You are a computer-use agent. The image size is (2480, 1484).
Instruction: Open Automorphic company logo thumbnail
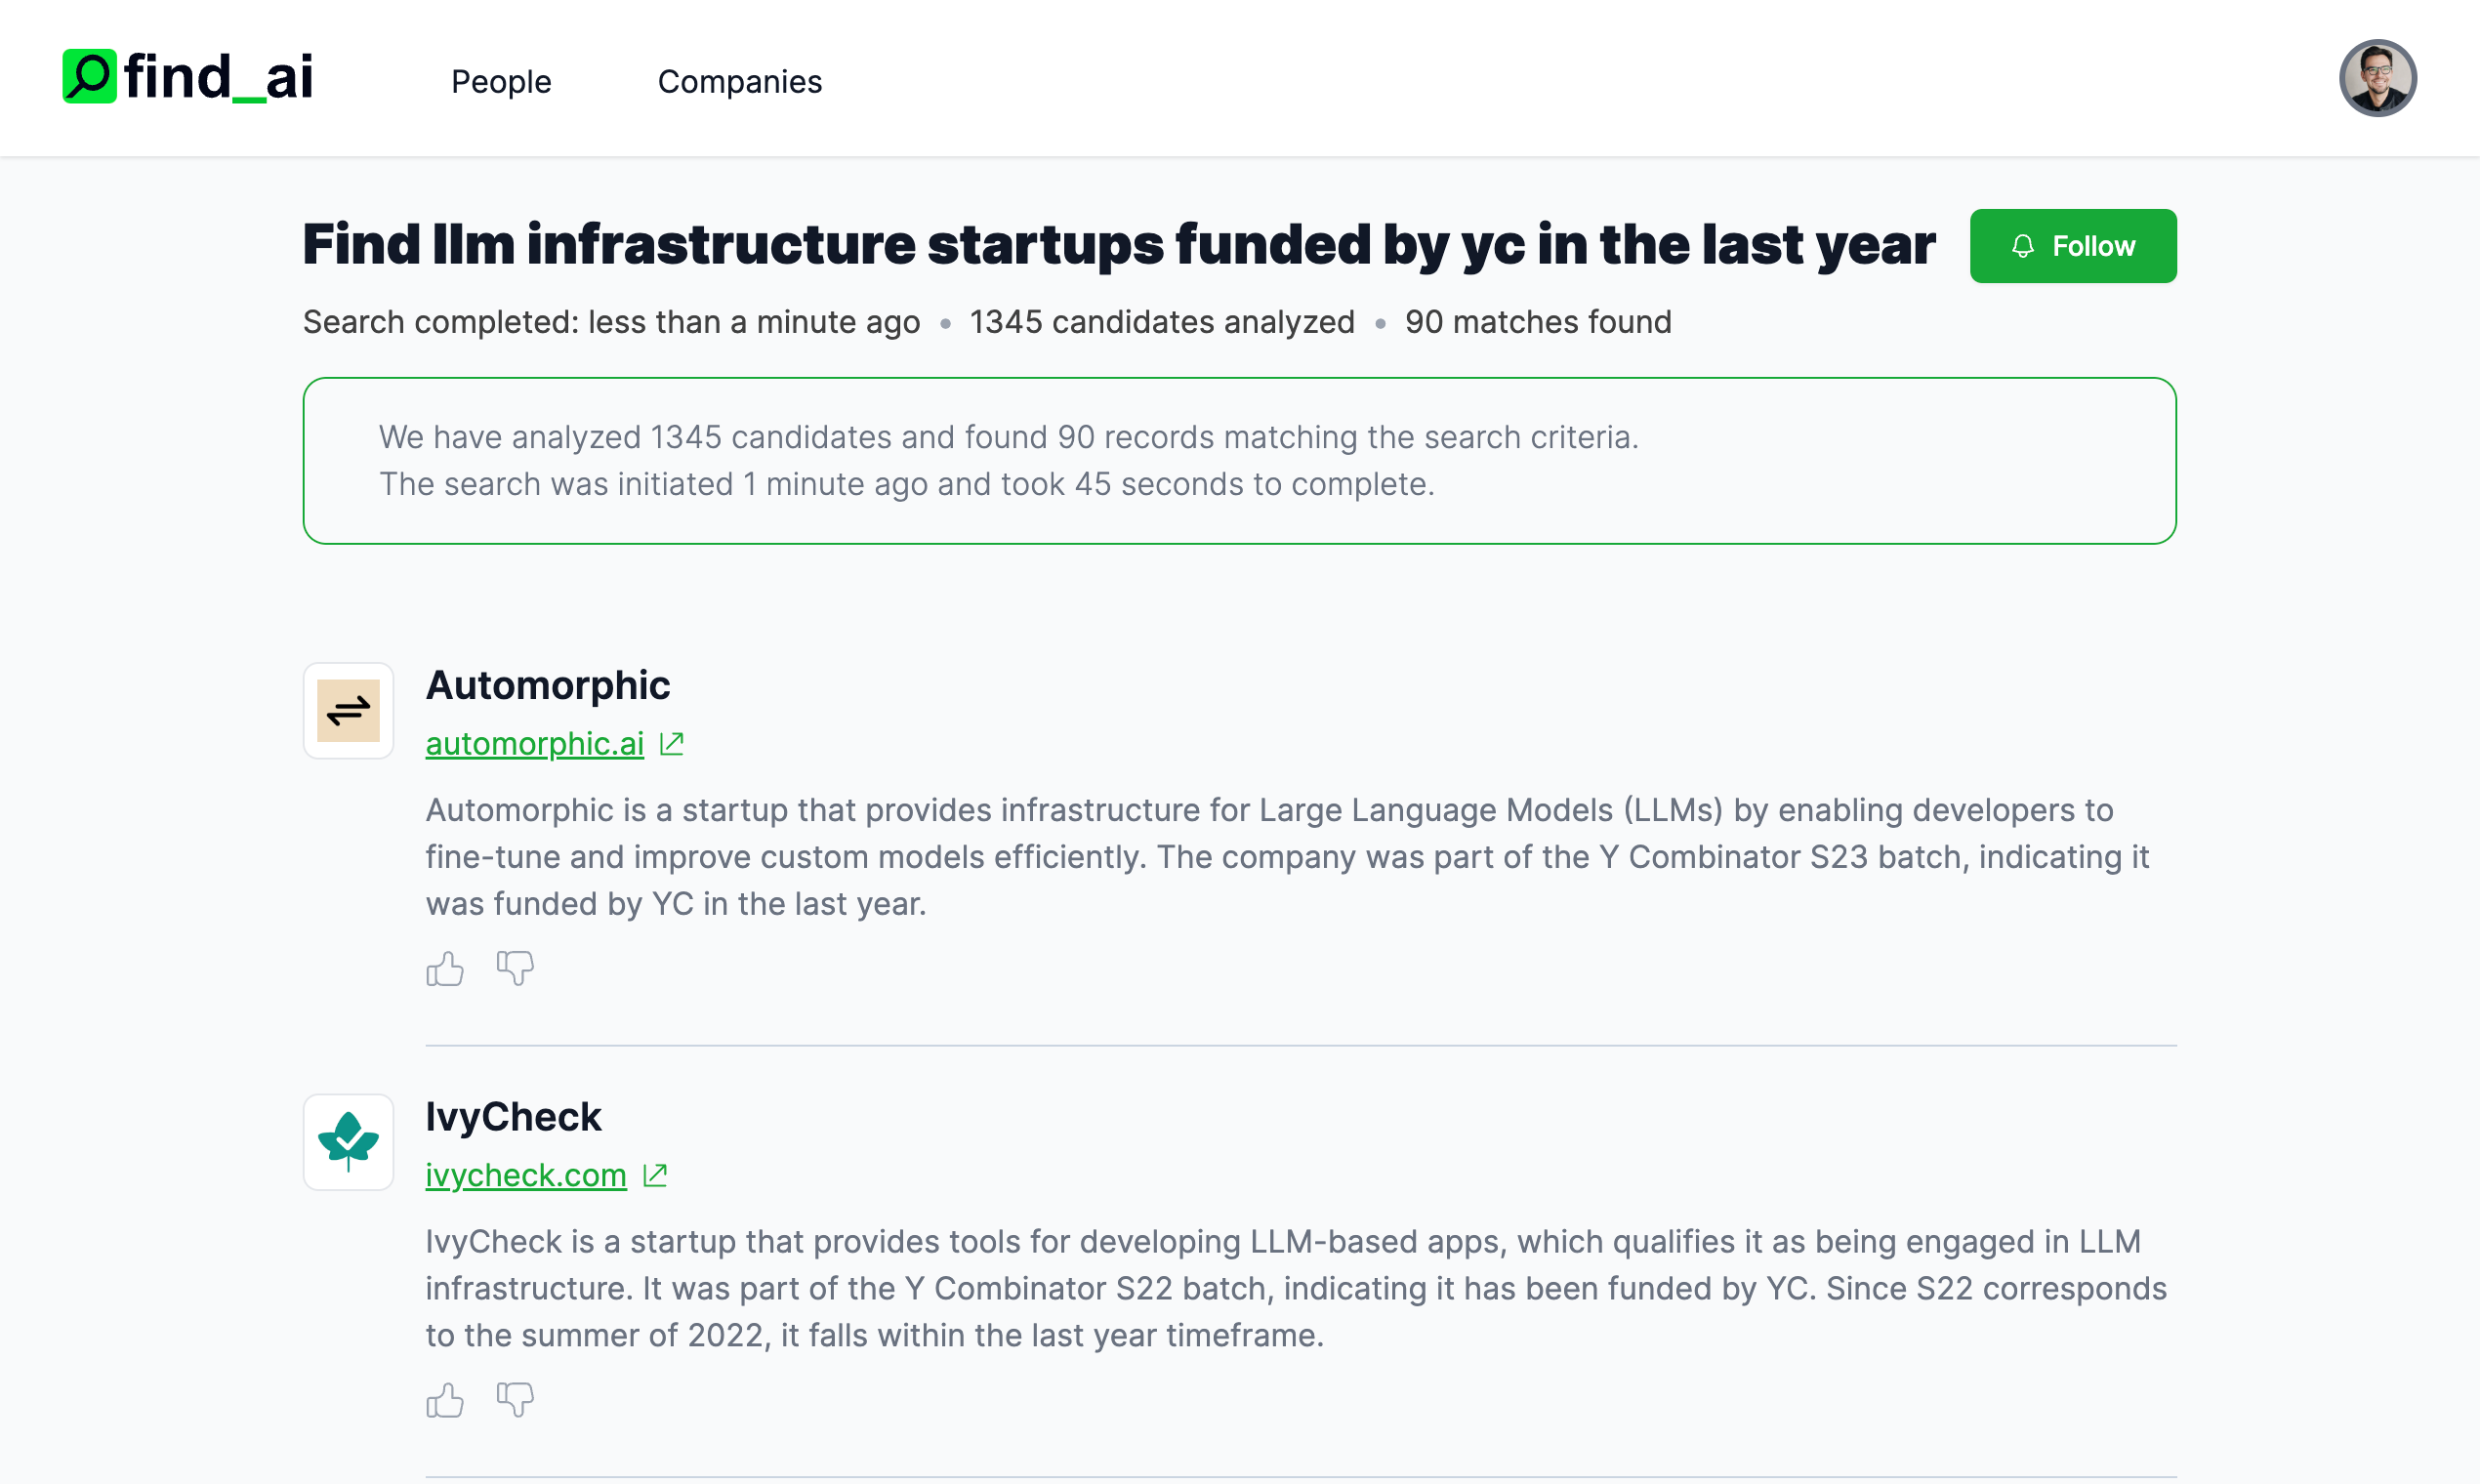[x=348, y=711]
